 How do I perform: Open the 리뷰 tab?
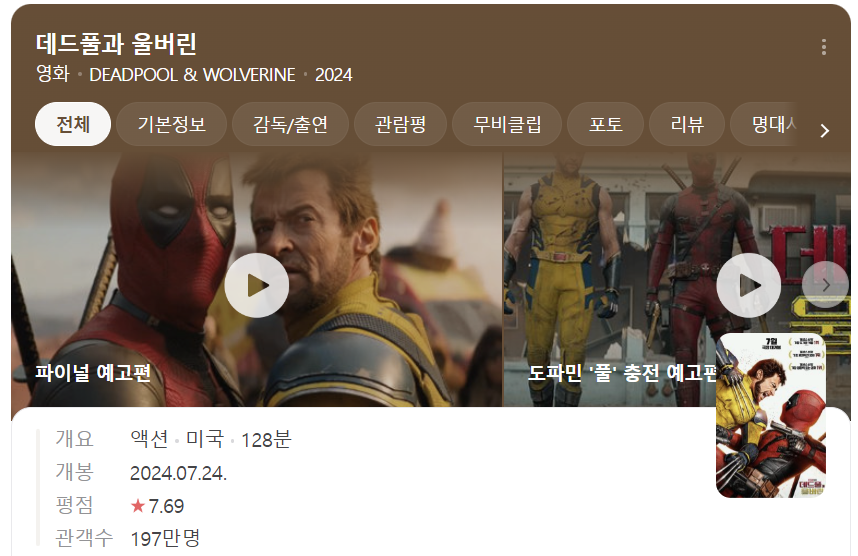click(x=687, y=124)
